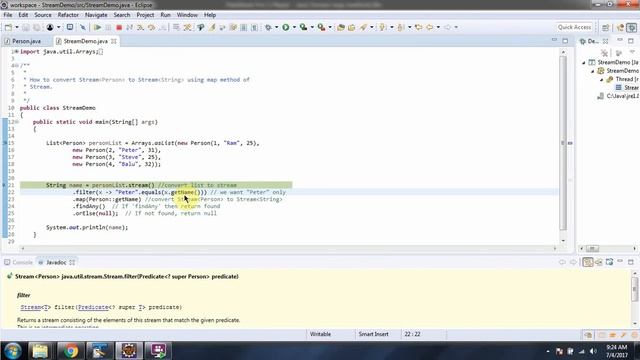Switch to the Debug perspective icon

631,27
